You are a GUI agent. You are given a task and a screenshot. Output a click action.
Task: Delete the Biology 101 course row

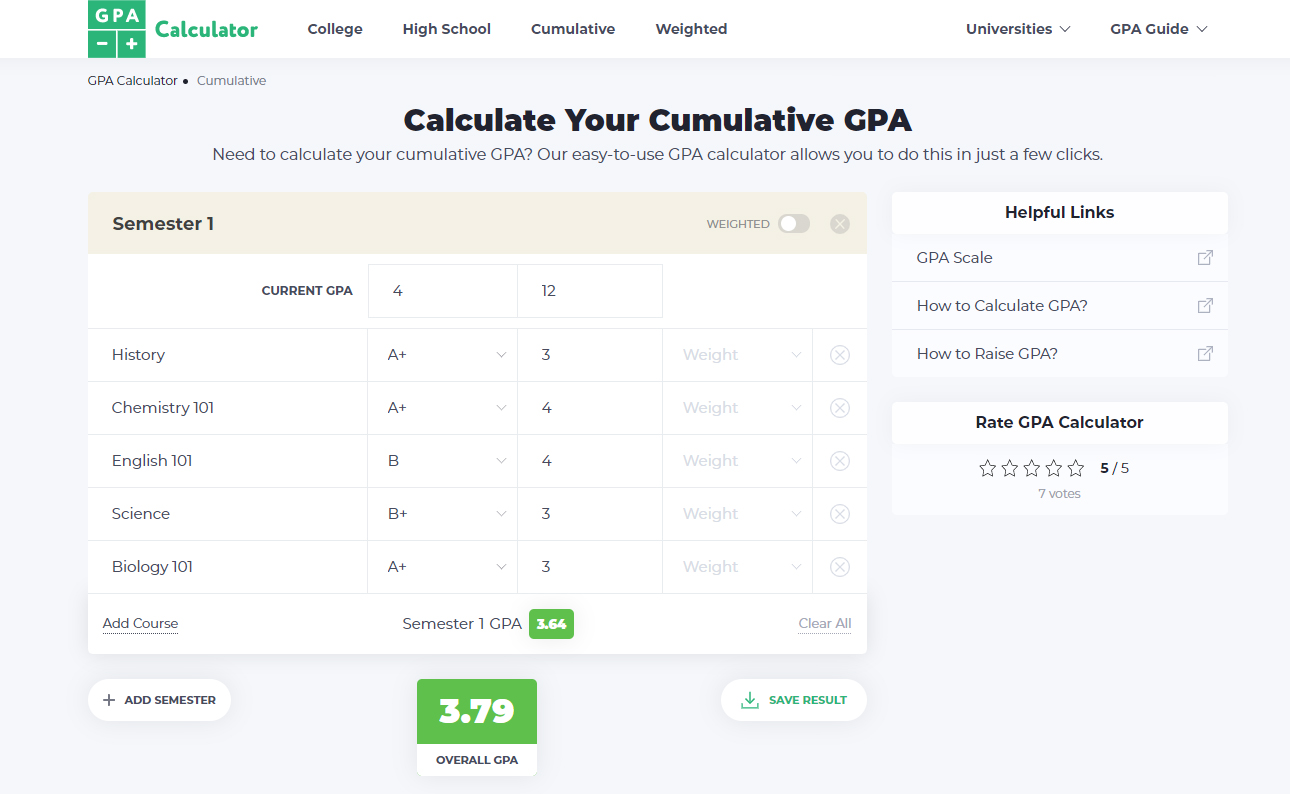(840, 567)
